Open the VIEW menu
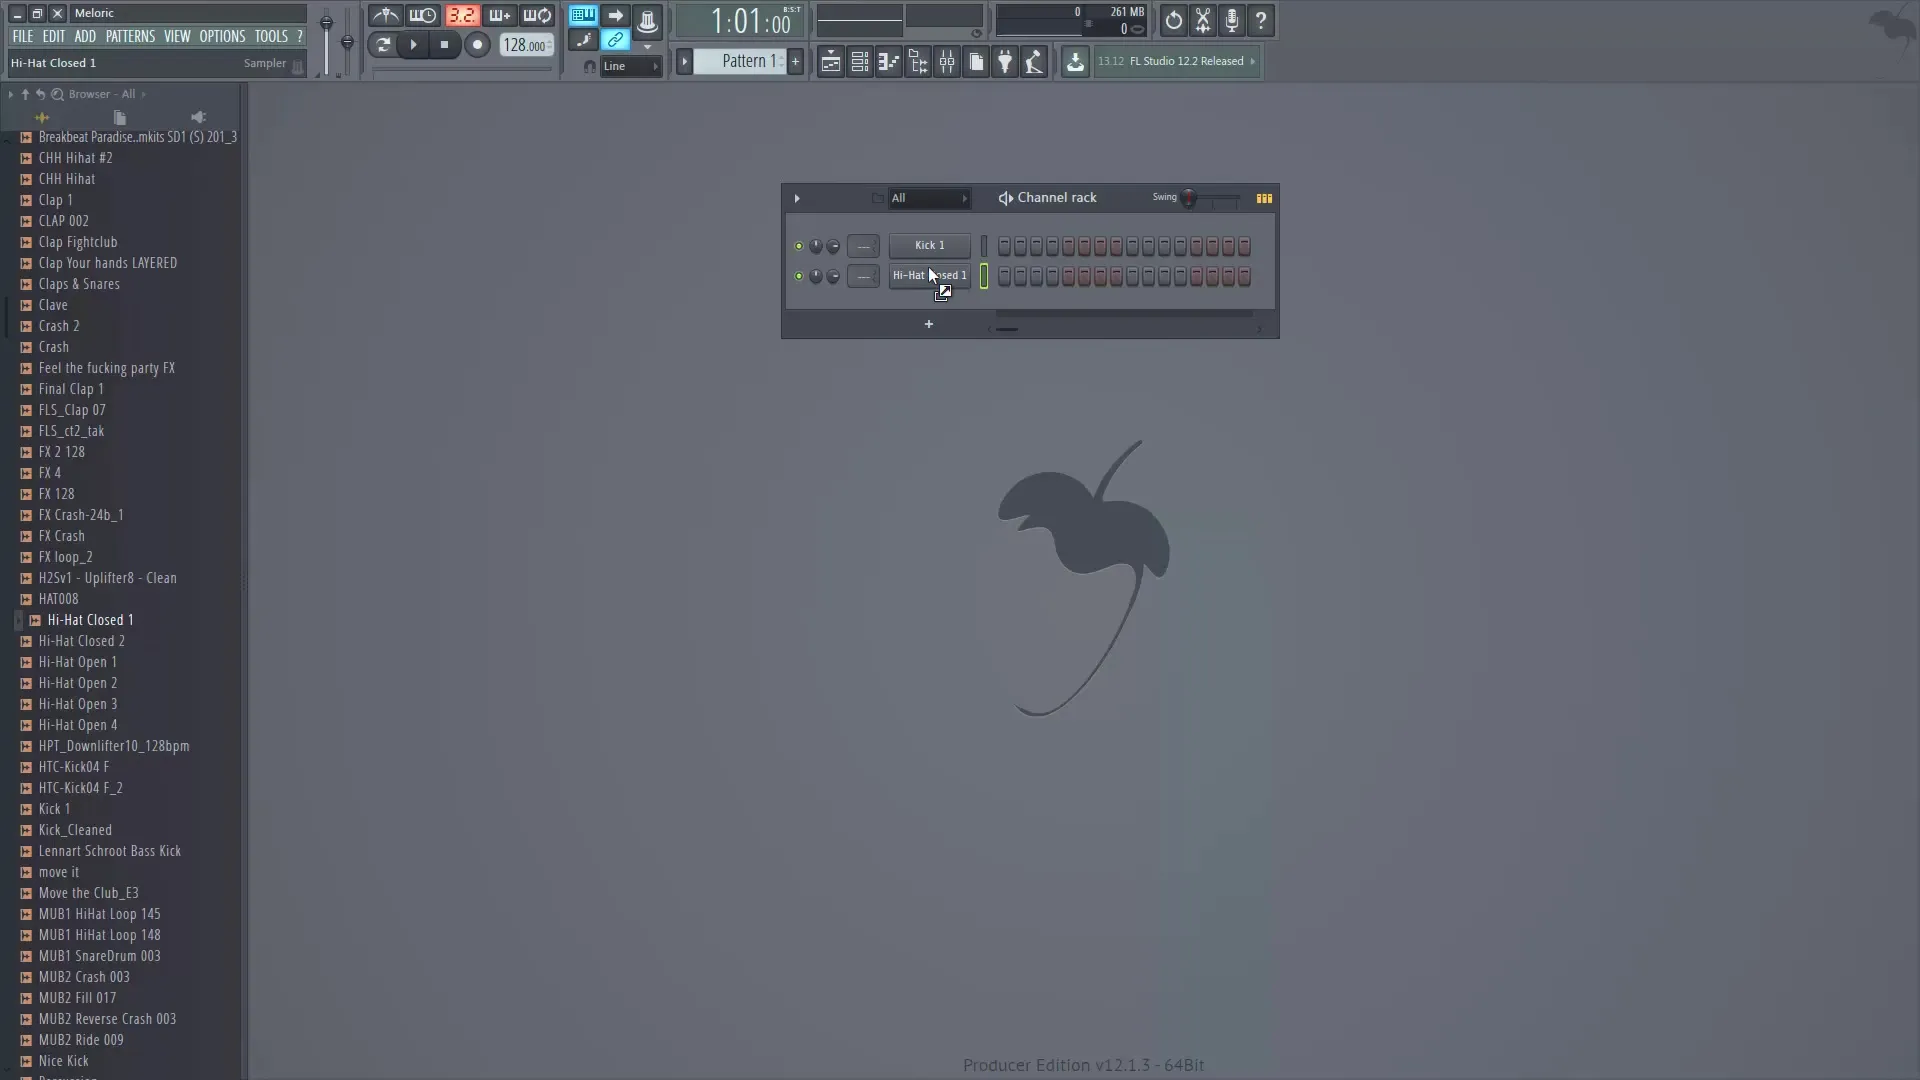The image size is (1920, 1080). [x=177, y=36]
